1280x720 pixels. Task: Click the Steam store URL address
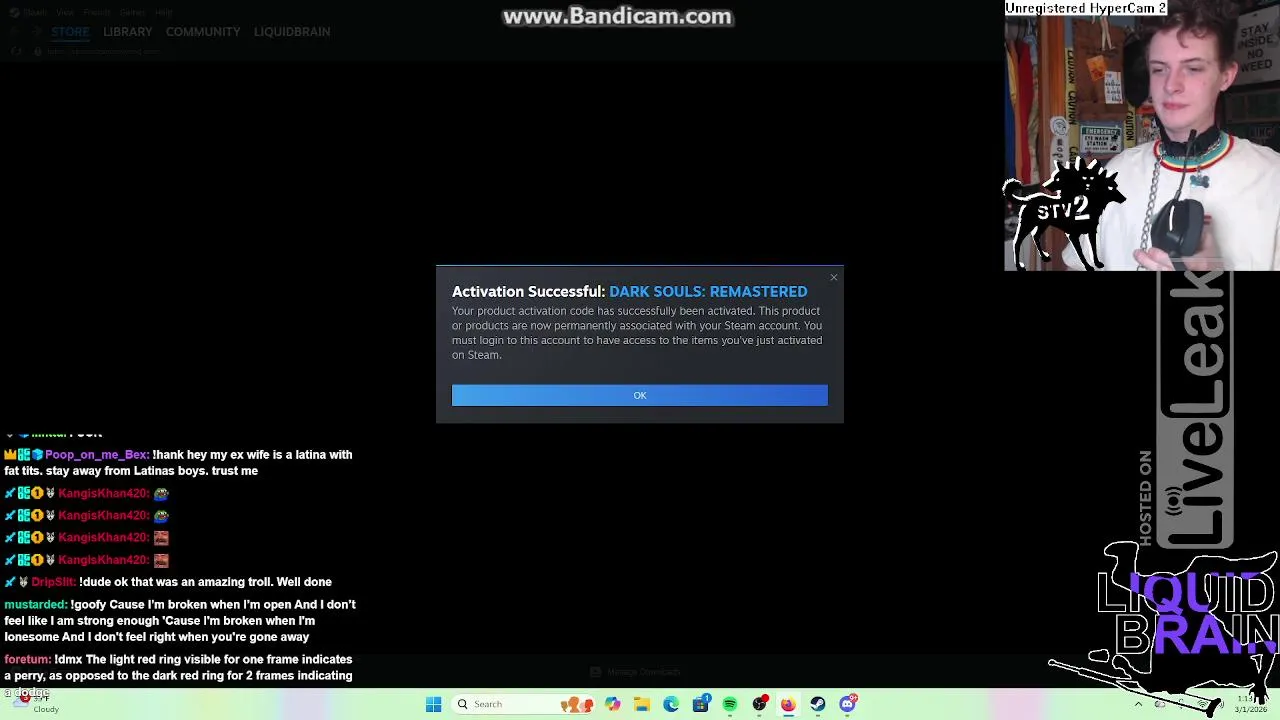pyautogui.click(x=103, y=51)
